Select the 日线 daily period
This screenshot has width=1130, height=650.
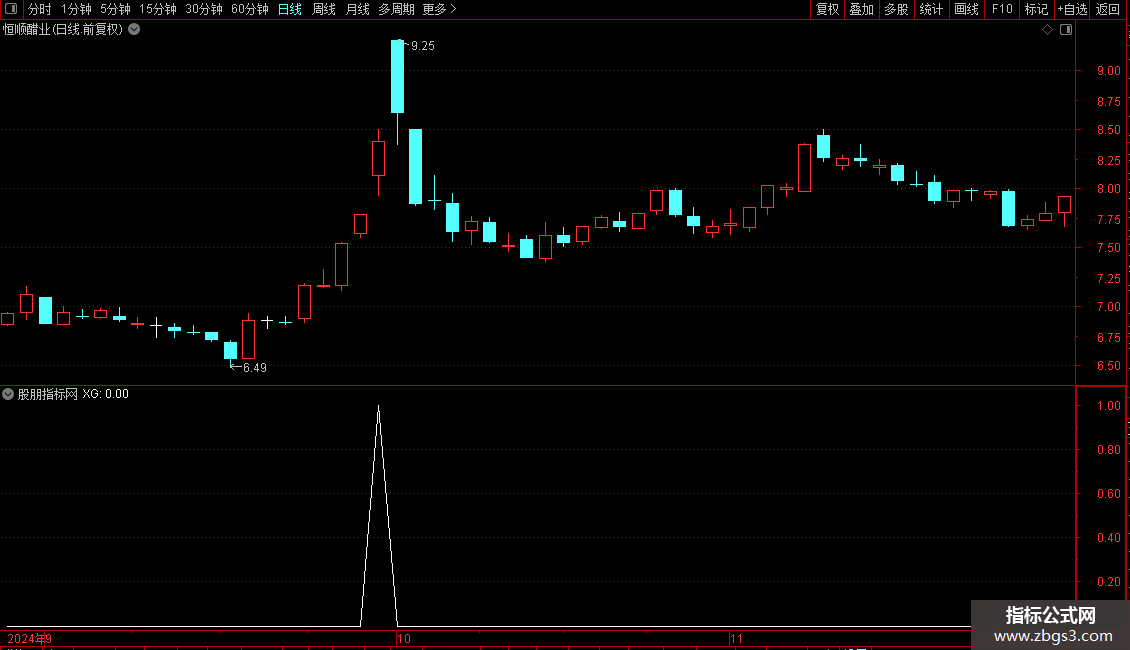tap(290, 9)
